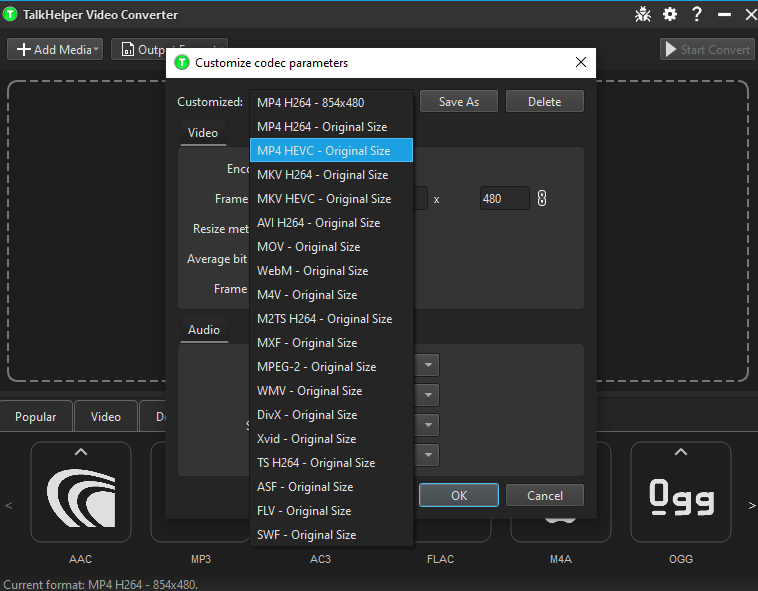Viewport: 758px width, 591px height.
Task: Choose M4V - Original Size preset
Action: (331, 295)
